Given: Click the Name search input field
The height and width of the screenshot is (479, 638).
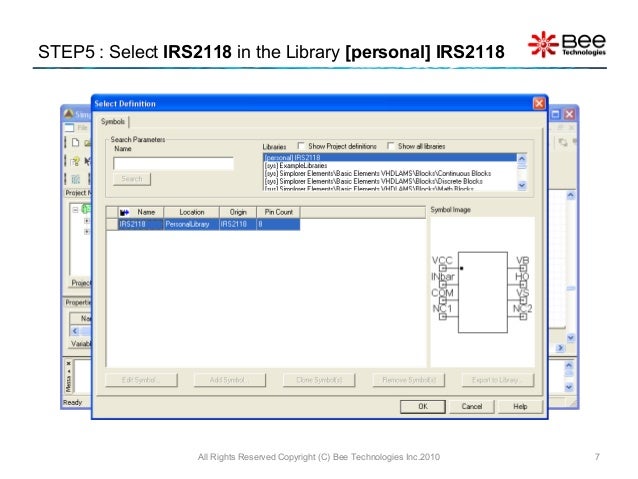Looking at the screenshot, I should [173, 163].
